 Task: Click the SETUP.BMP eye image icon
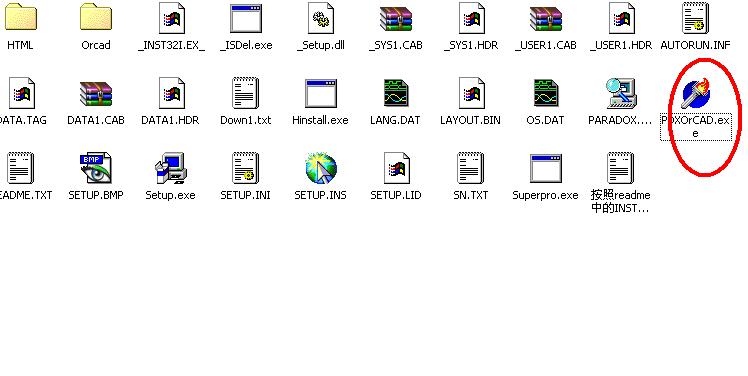95,168
